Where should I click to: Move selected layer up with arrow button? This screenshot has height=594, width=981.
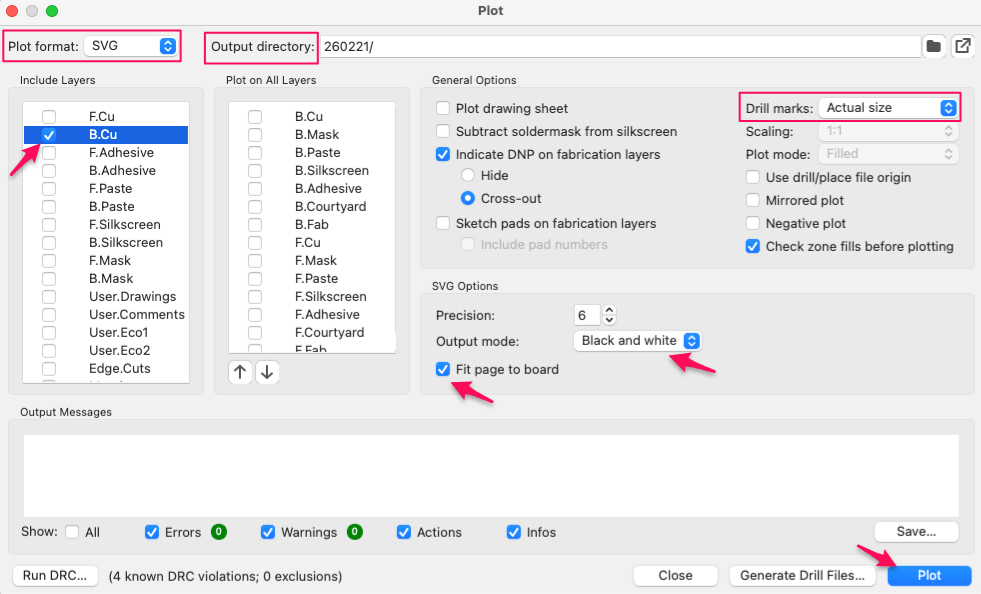tap(240, 373)
